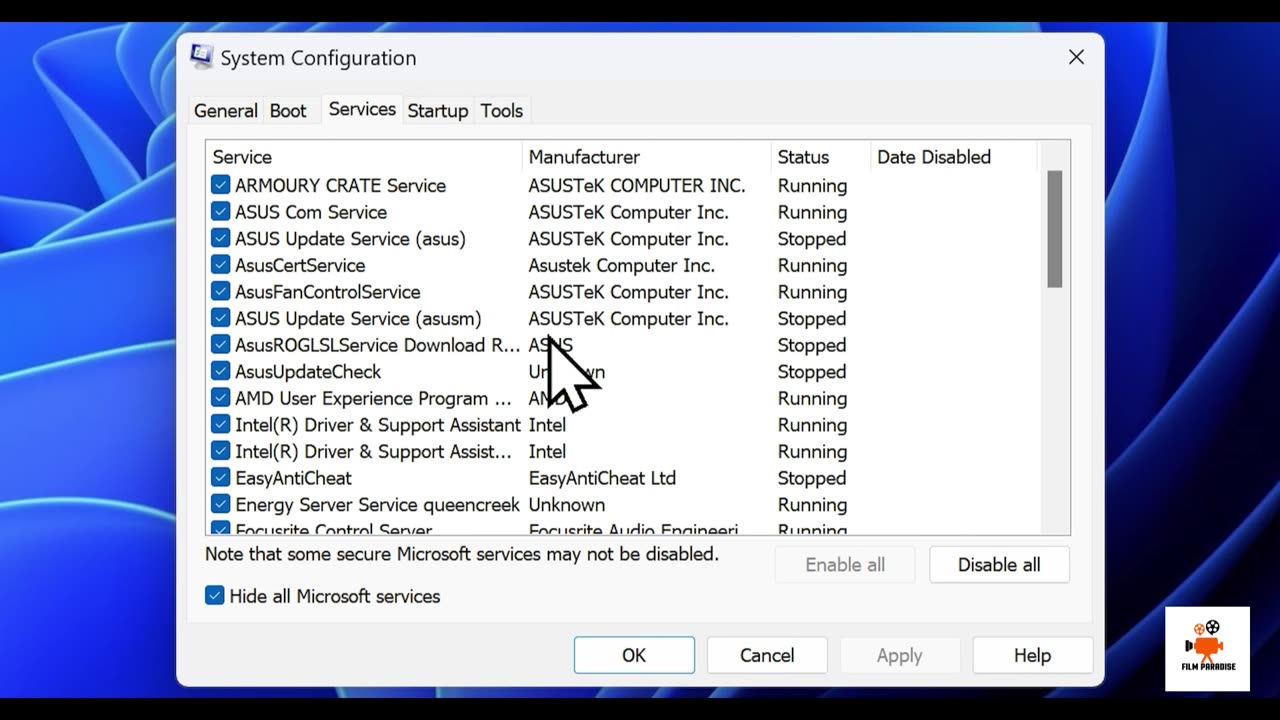Toggle ASUS Update Service (asus) checkbox
This screenshot has height=720, width=1280.
(221, 238)
